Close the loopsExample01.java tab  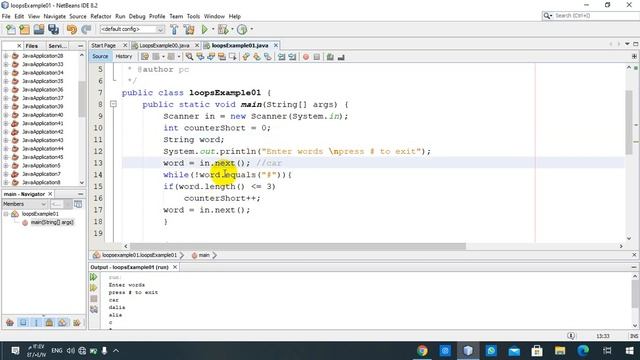276,45
